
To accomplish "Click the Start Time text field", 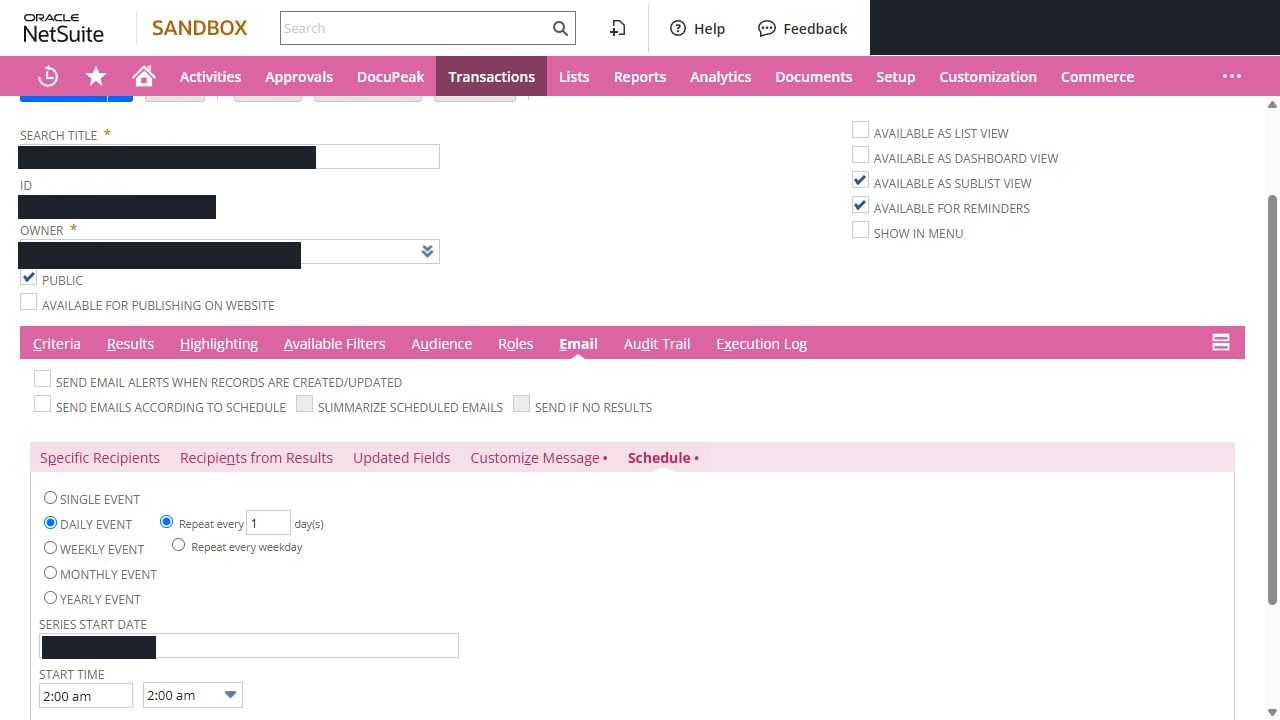I will point(86,695).
